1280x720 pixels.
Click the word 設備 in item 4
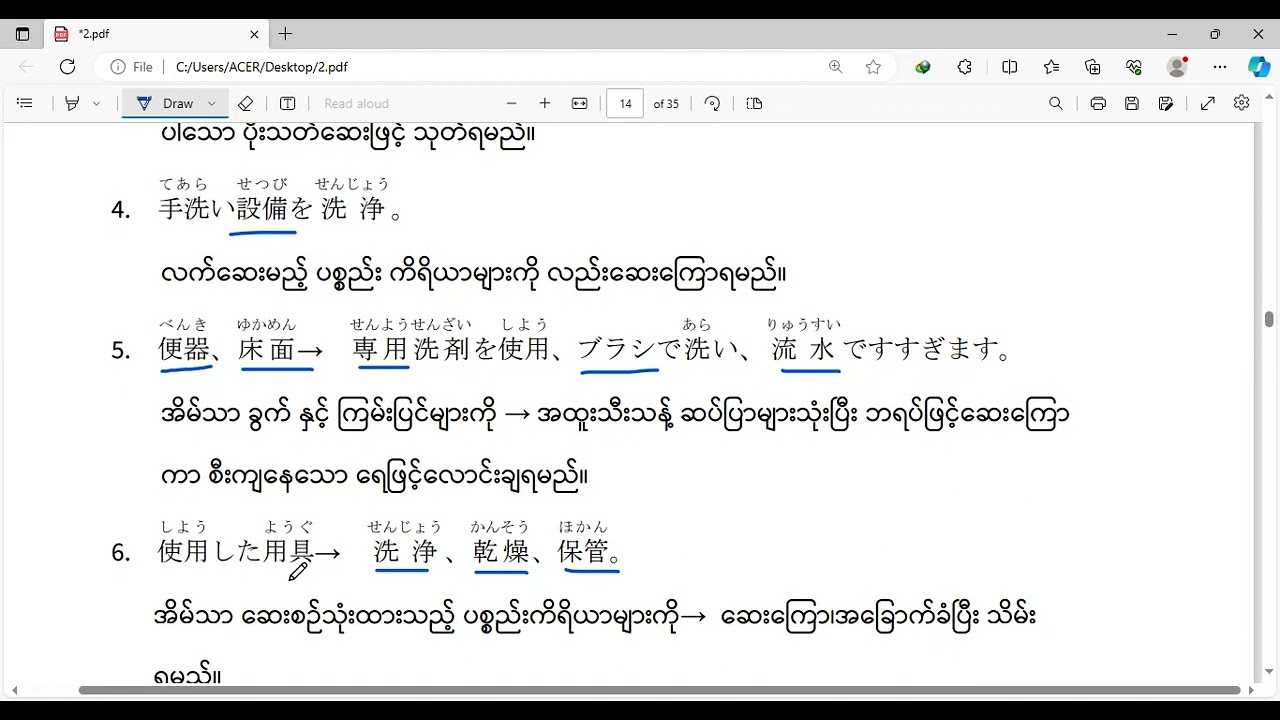click(262, 209)
